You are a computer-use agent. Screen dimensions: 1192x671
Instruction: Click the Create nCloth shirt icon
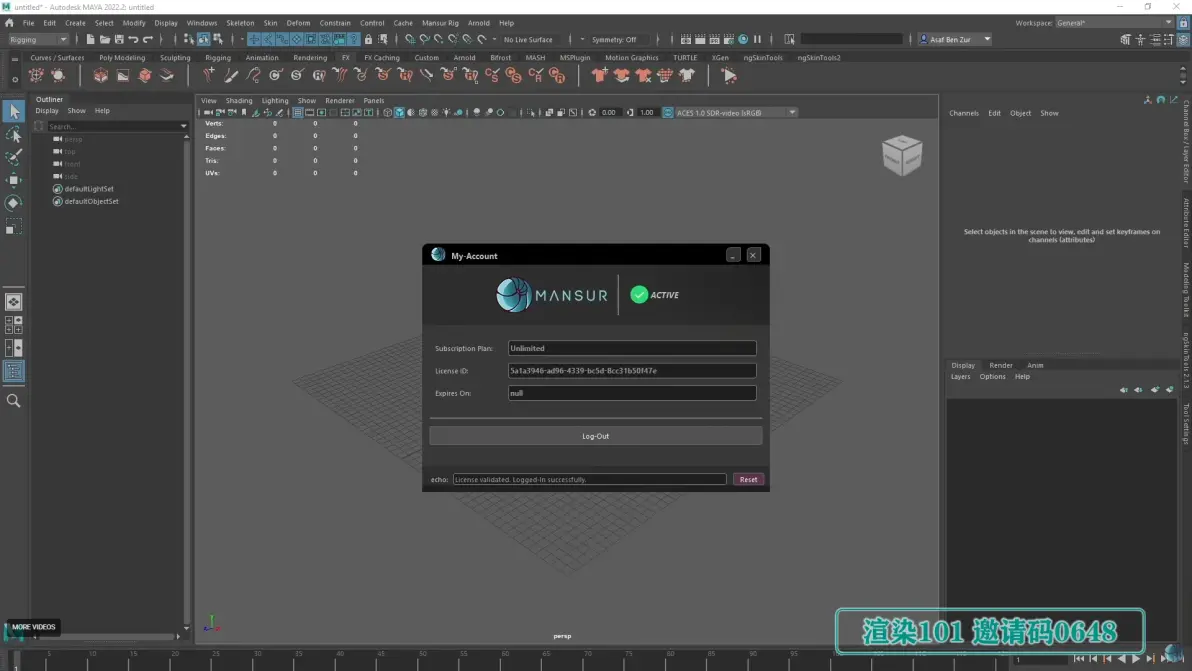tap(599, 75)
